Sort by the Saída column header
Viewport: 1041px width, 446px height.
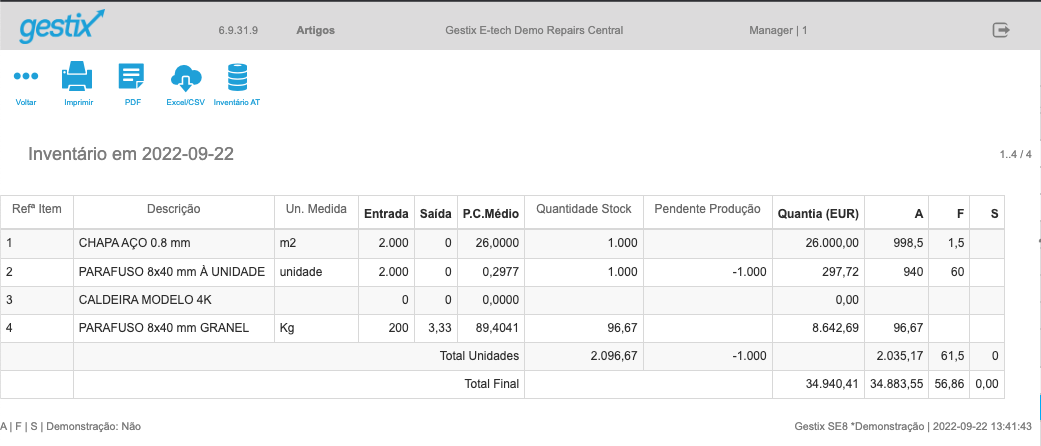click(x=436, y=214)
